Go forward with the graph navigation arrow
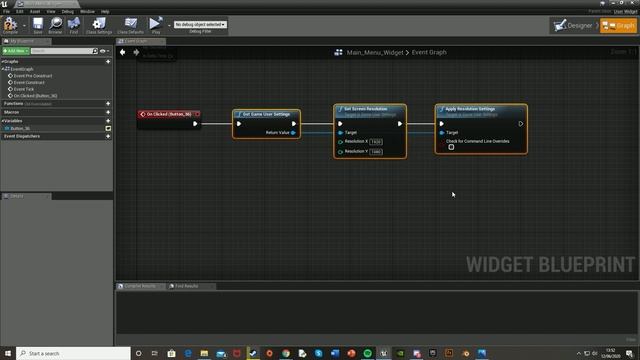The image size is (640, 360). (136, 52)
